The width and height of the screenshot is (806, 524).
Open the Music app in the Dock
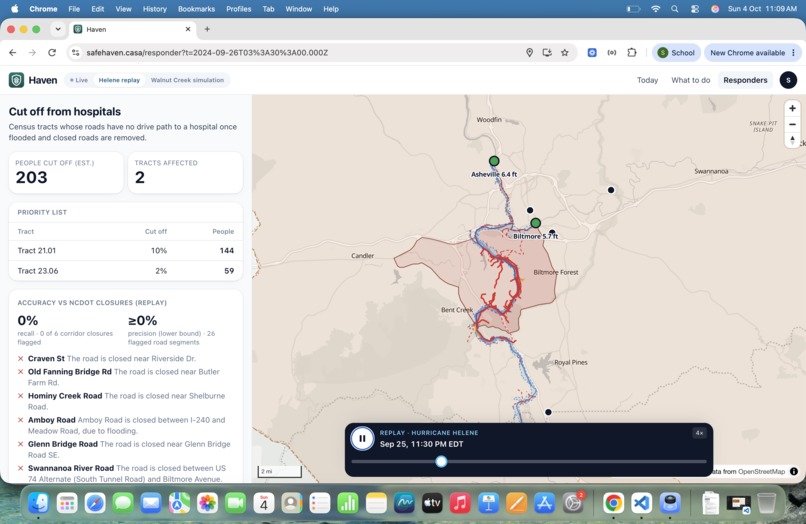pos(460,503)
